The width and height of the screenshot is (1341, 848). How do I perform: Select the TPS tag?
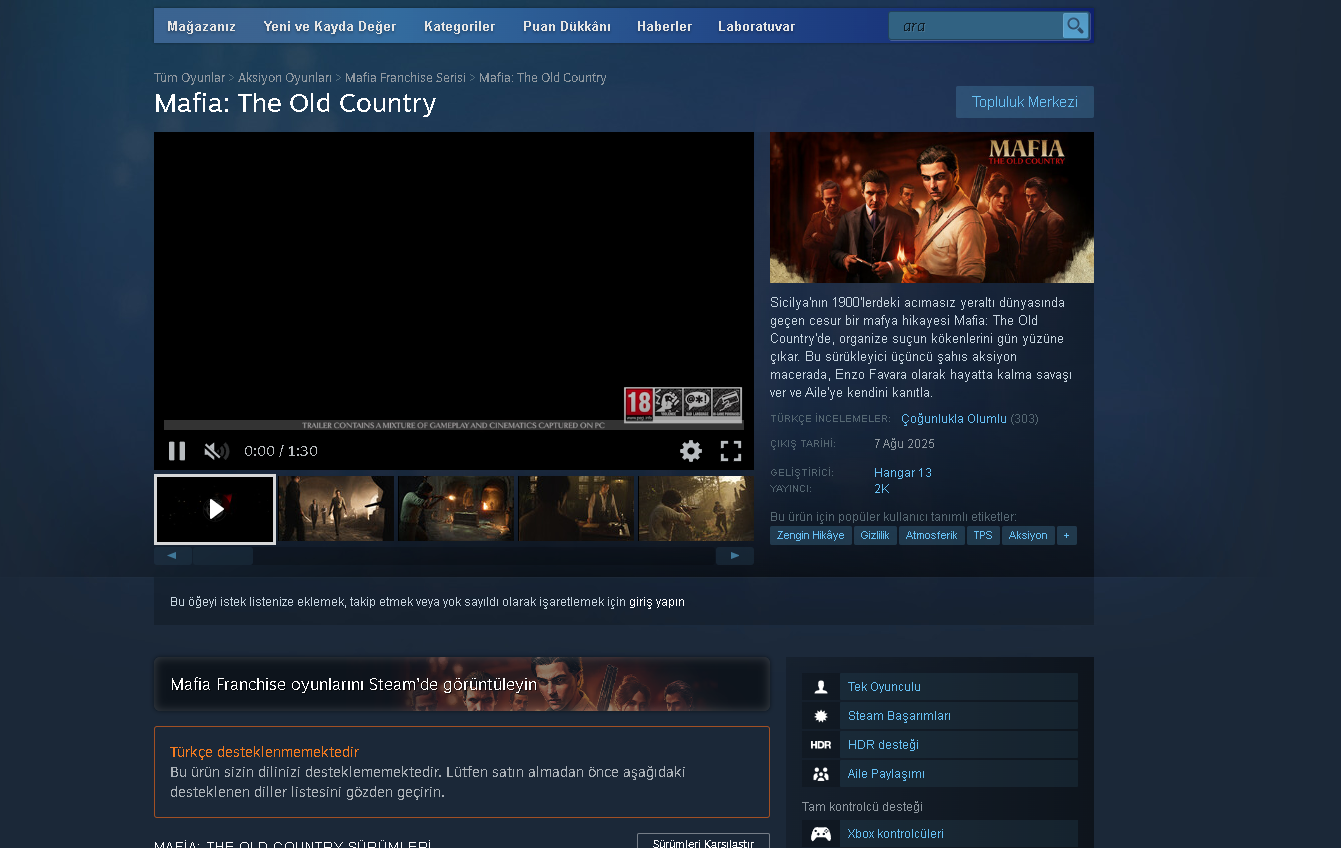[983, 536]
